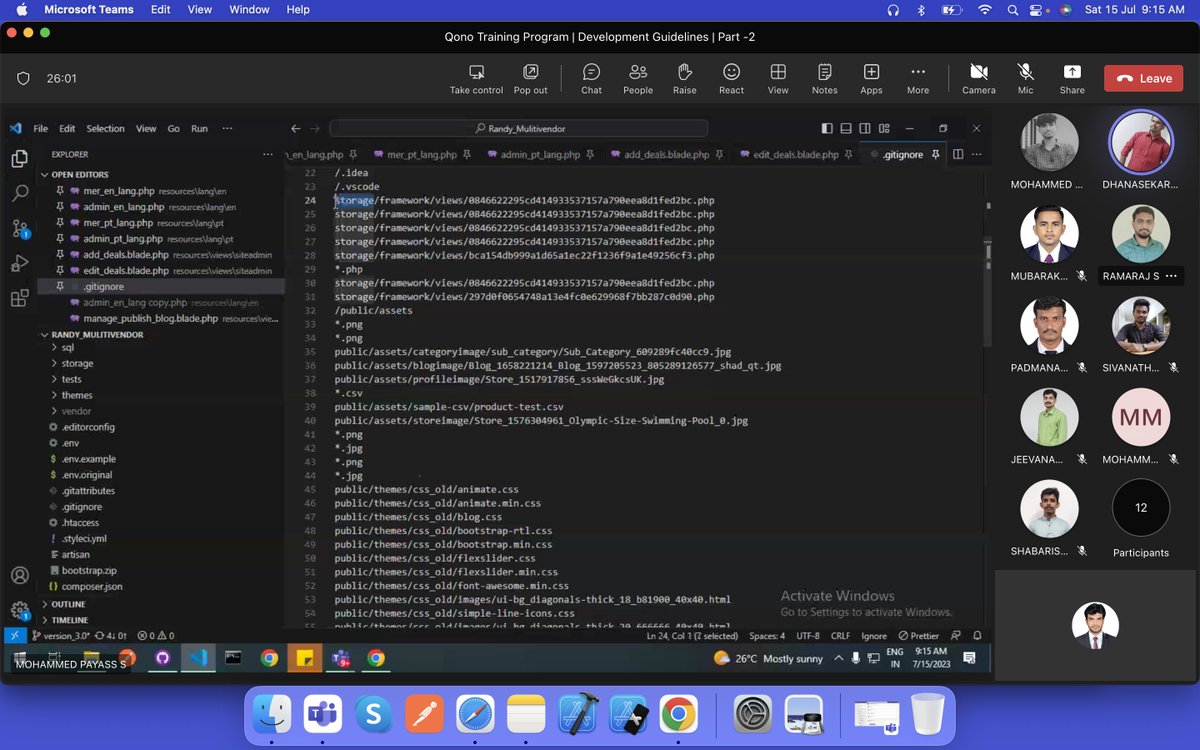
Task: Toggle VS Code primary side bar layout
Action: tap(827, 128)
